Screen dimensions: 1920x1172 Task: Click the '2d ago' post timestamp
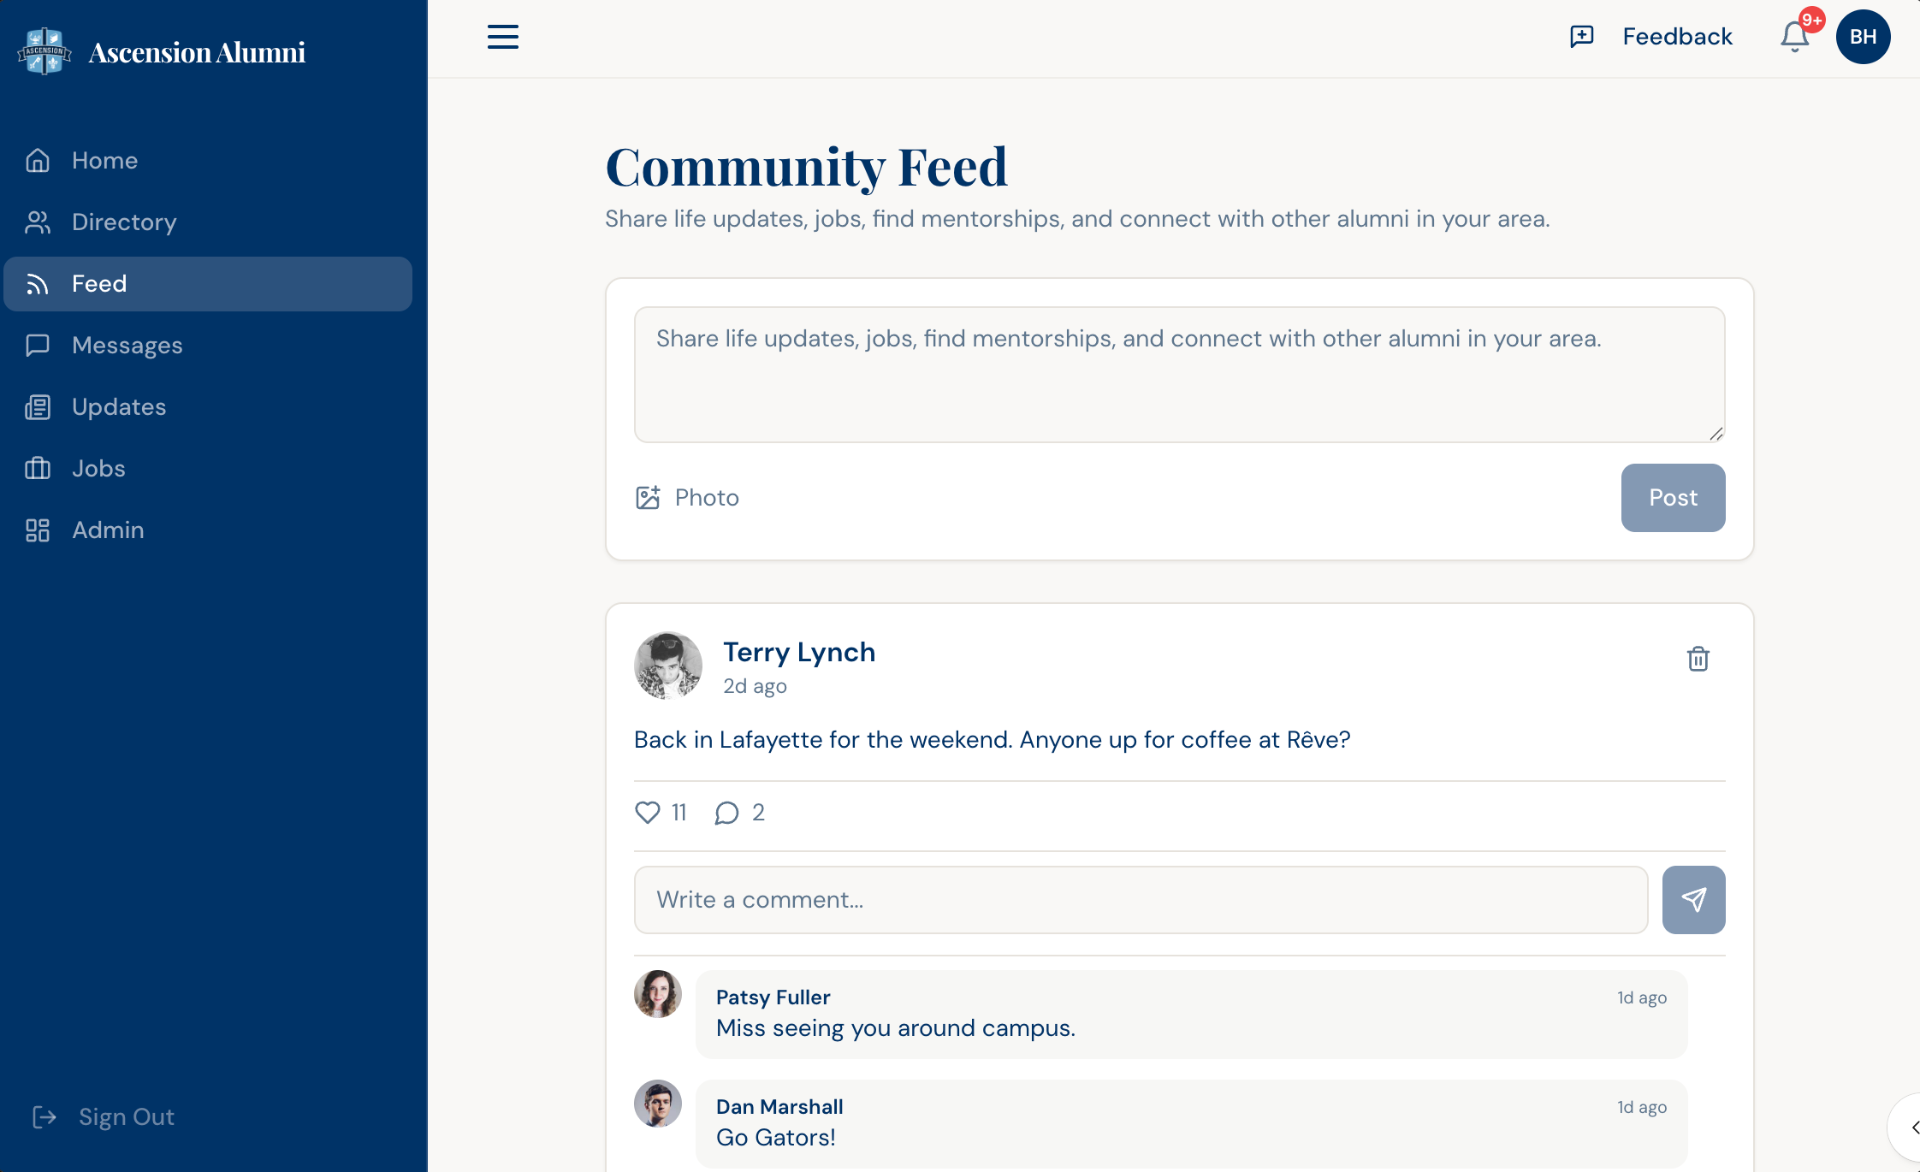(754, 687)
